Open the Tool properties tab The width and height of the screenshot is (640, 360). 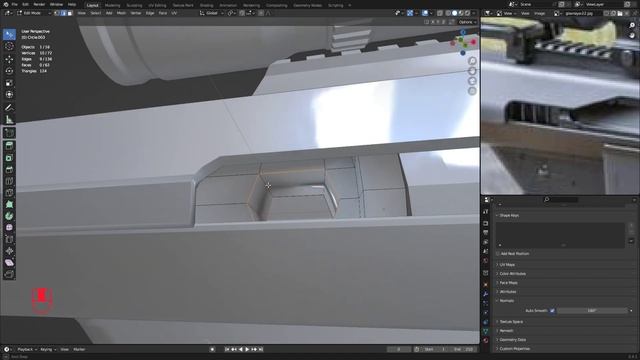pyautogui.click(x=486, y=212)
